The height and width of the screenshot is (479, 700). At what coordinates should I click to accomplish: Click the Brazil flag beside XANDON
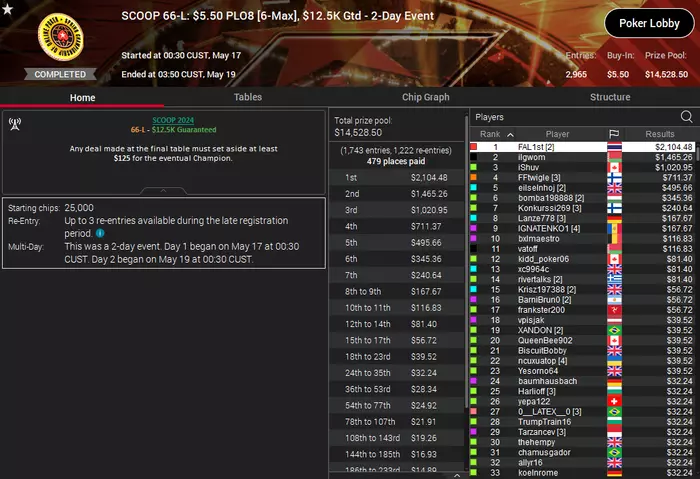pyautogui.click(x=614, y=330)
